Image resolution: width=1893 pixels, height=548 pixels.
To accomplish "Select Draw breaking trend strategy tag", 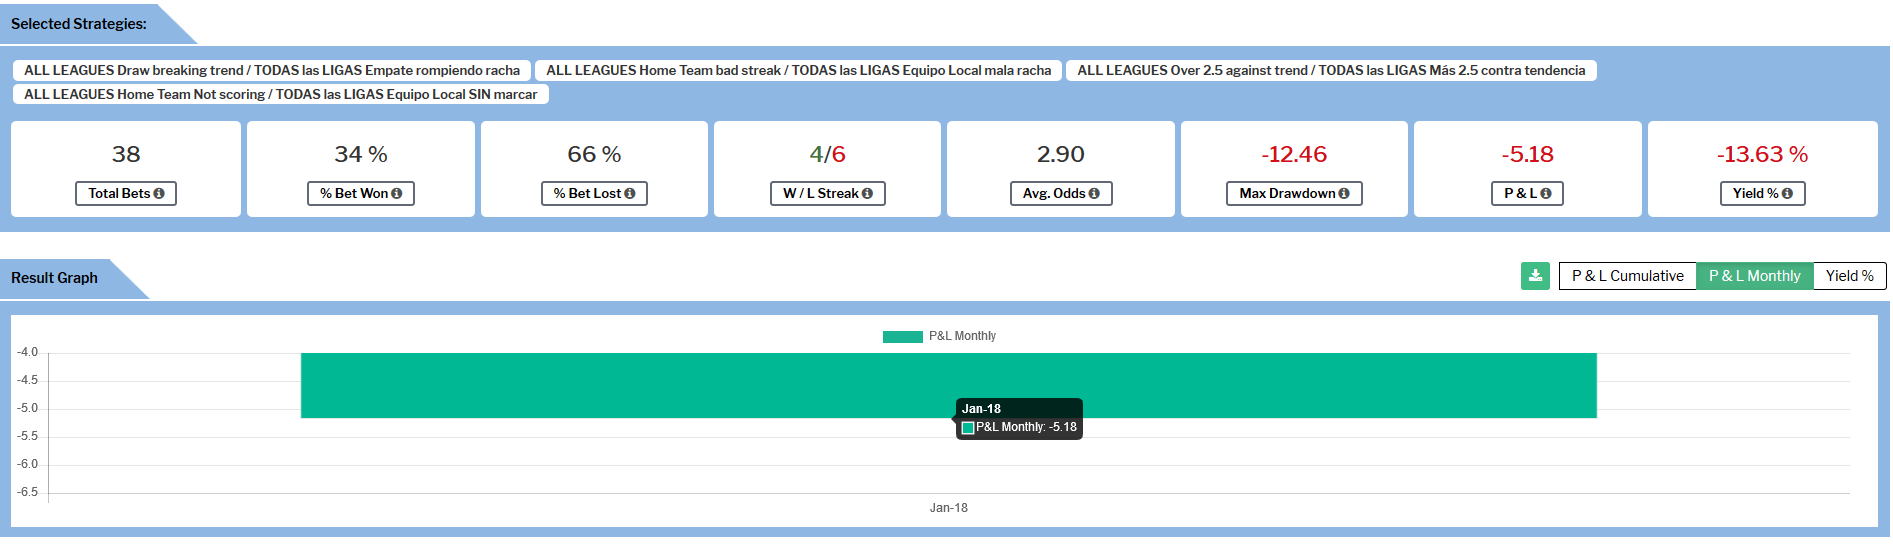I will [x=272, y=70].
